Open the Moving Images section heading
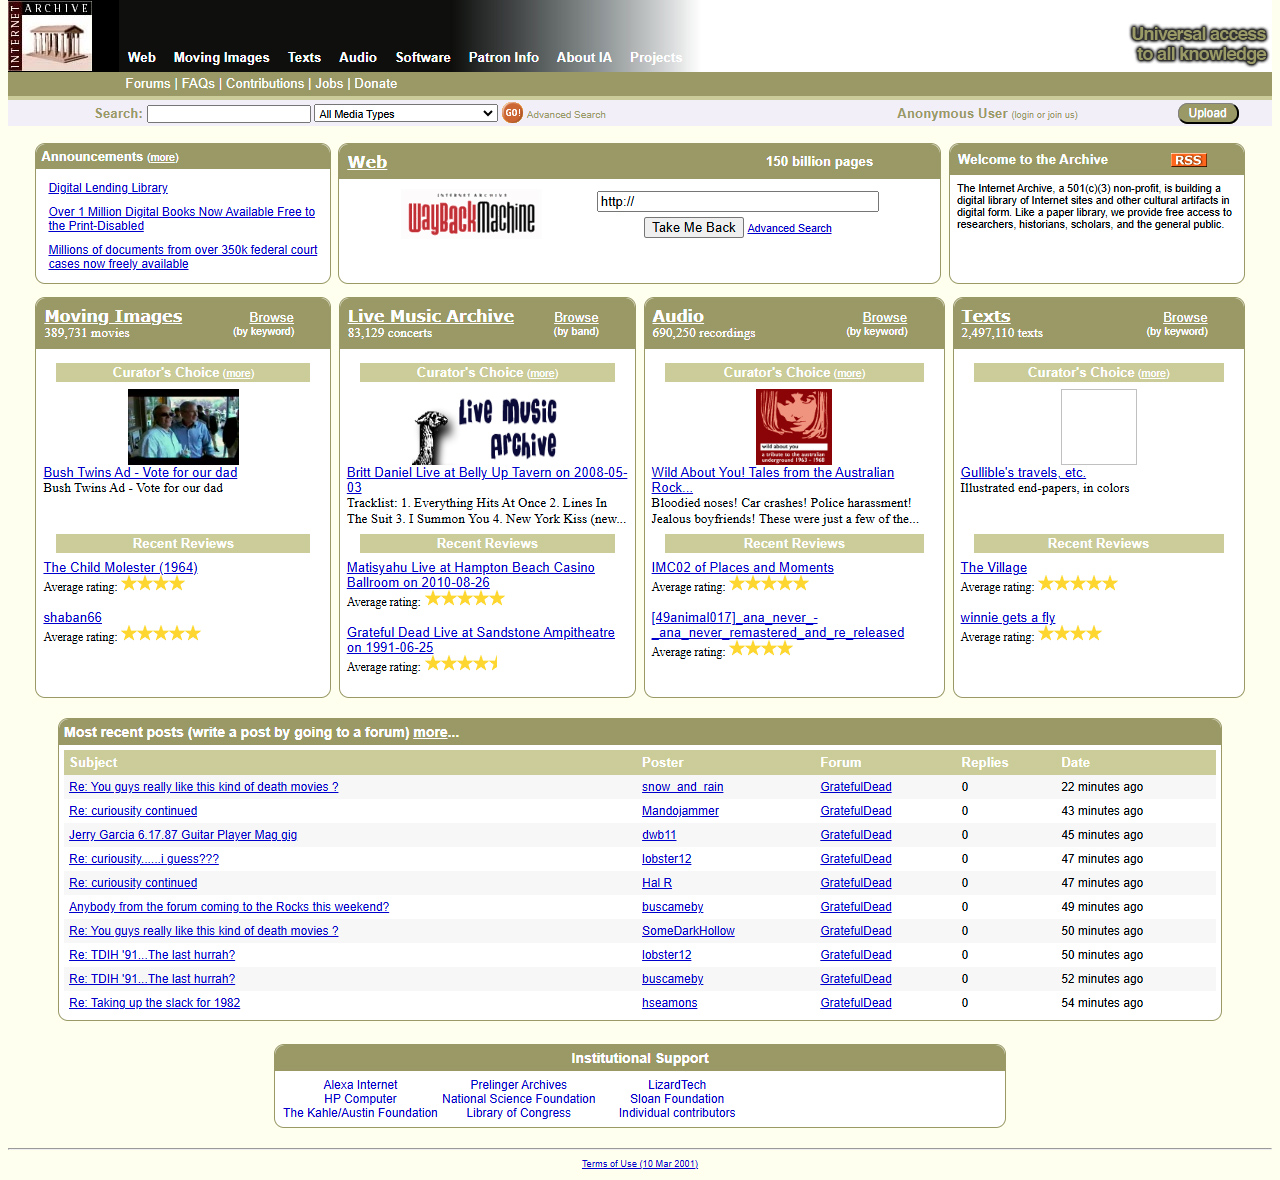Viewport: 1280px width, 1180px height. click(x=113, y=316)
